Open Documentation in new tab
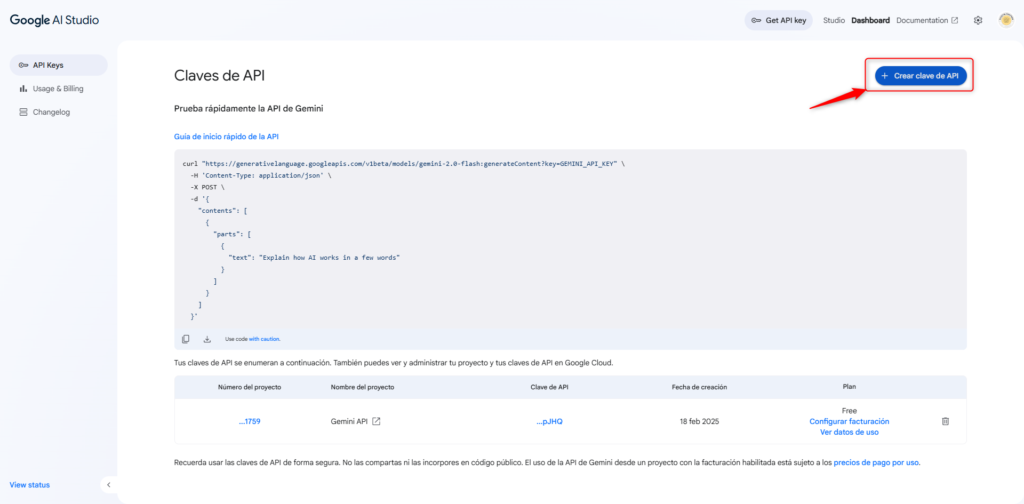This screenshot has height=504, width=1024. [927, 20]
